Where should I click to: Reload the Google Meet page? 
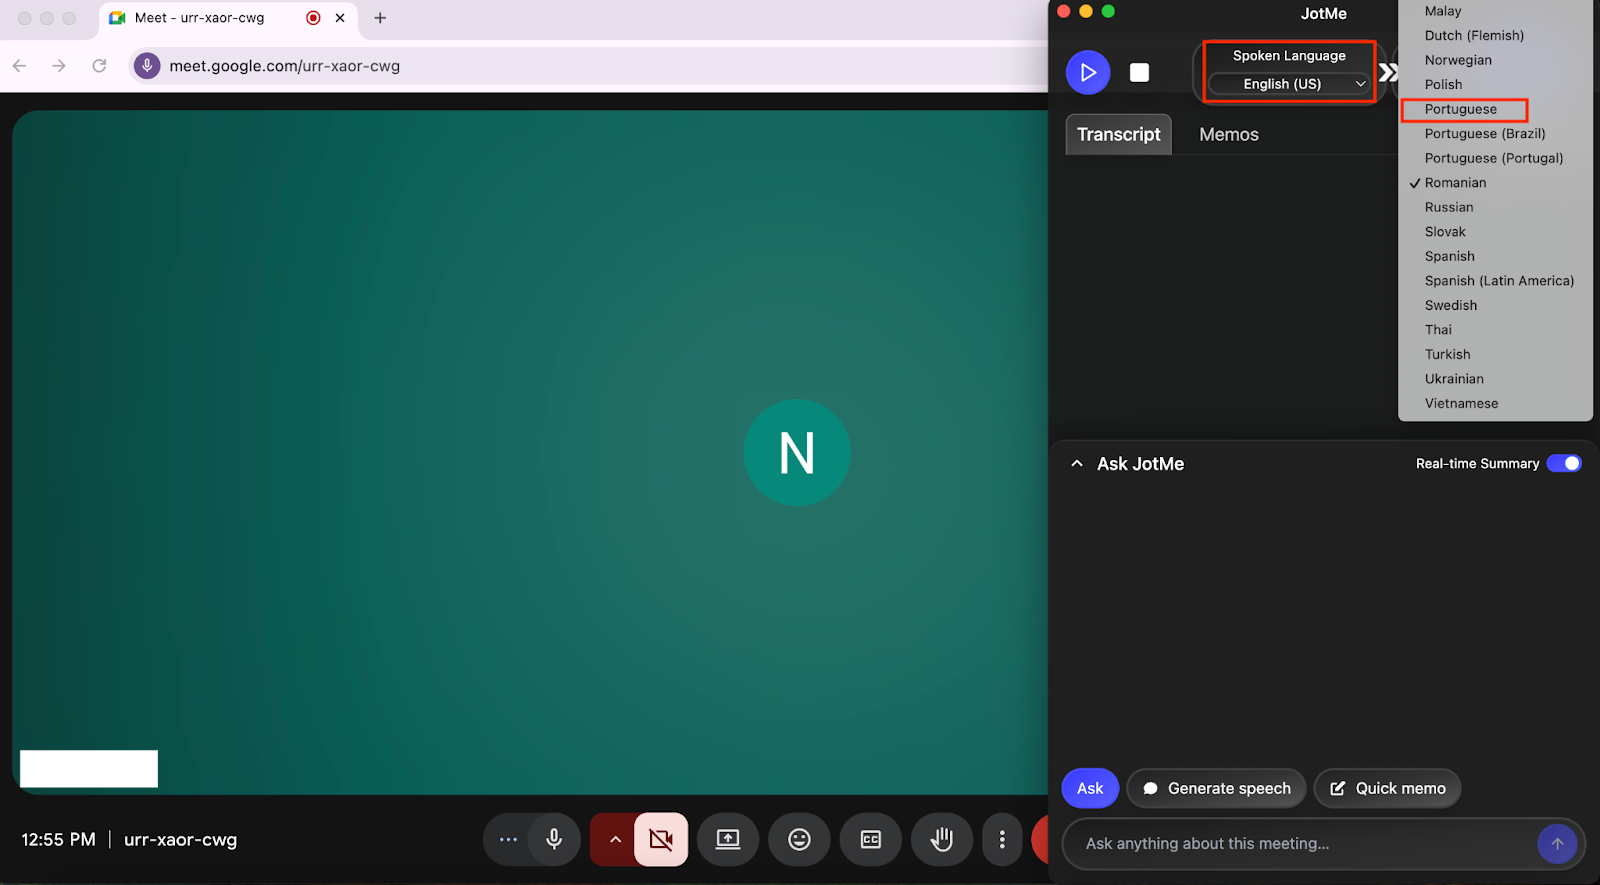coord(99,66)
